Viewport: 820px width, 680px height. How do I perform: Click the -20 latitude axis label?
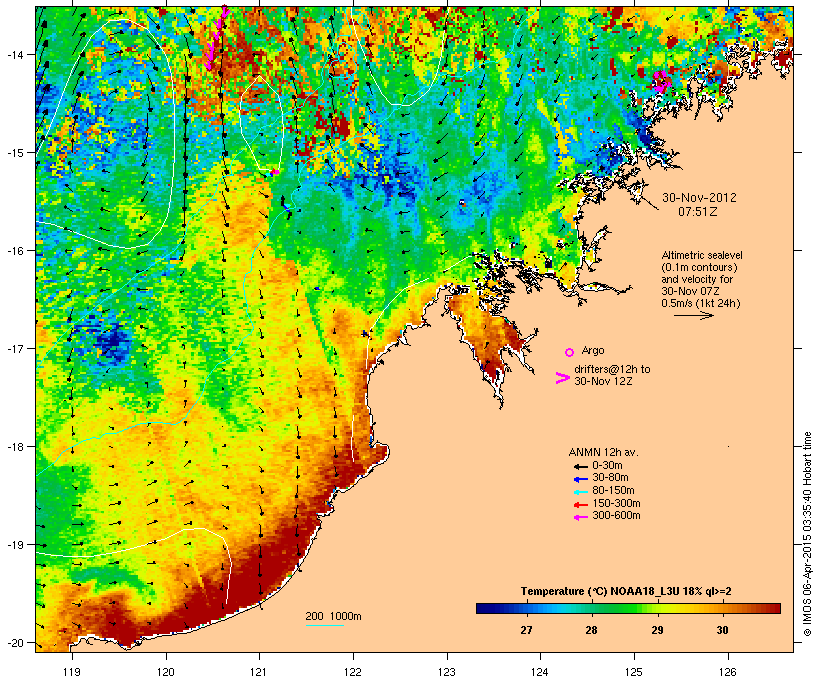tap(15, 642)
